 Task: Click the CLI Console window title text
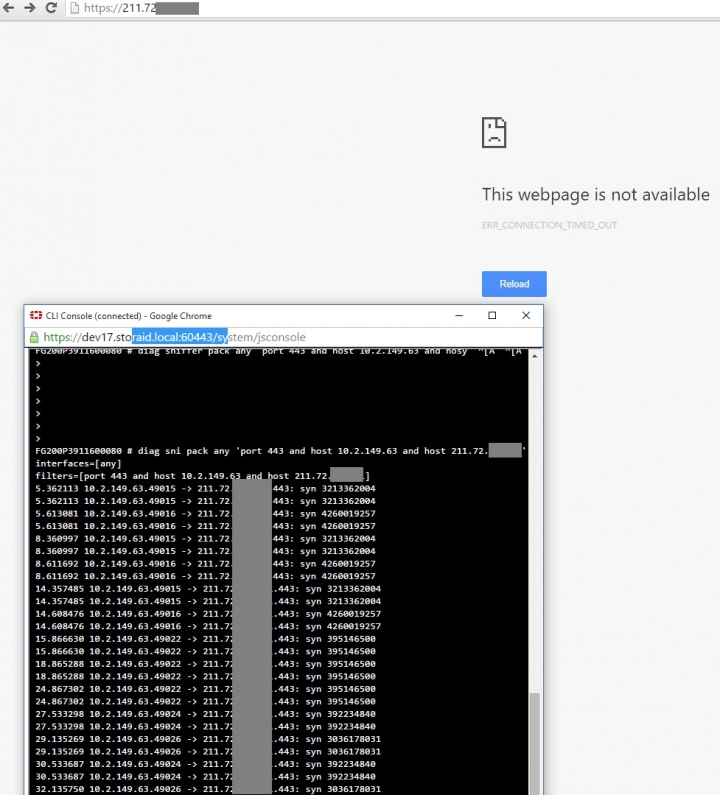pyautogui.click(x=129, y=316)
